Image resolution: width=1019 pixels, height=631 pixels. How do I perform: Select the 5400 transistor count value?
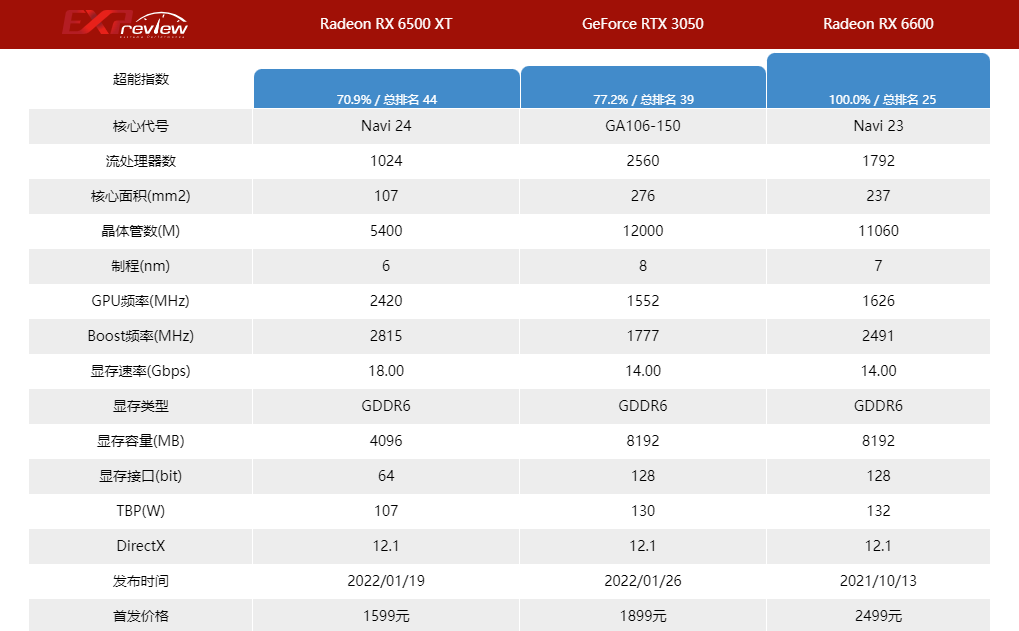pos(386,231)
